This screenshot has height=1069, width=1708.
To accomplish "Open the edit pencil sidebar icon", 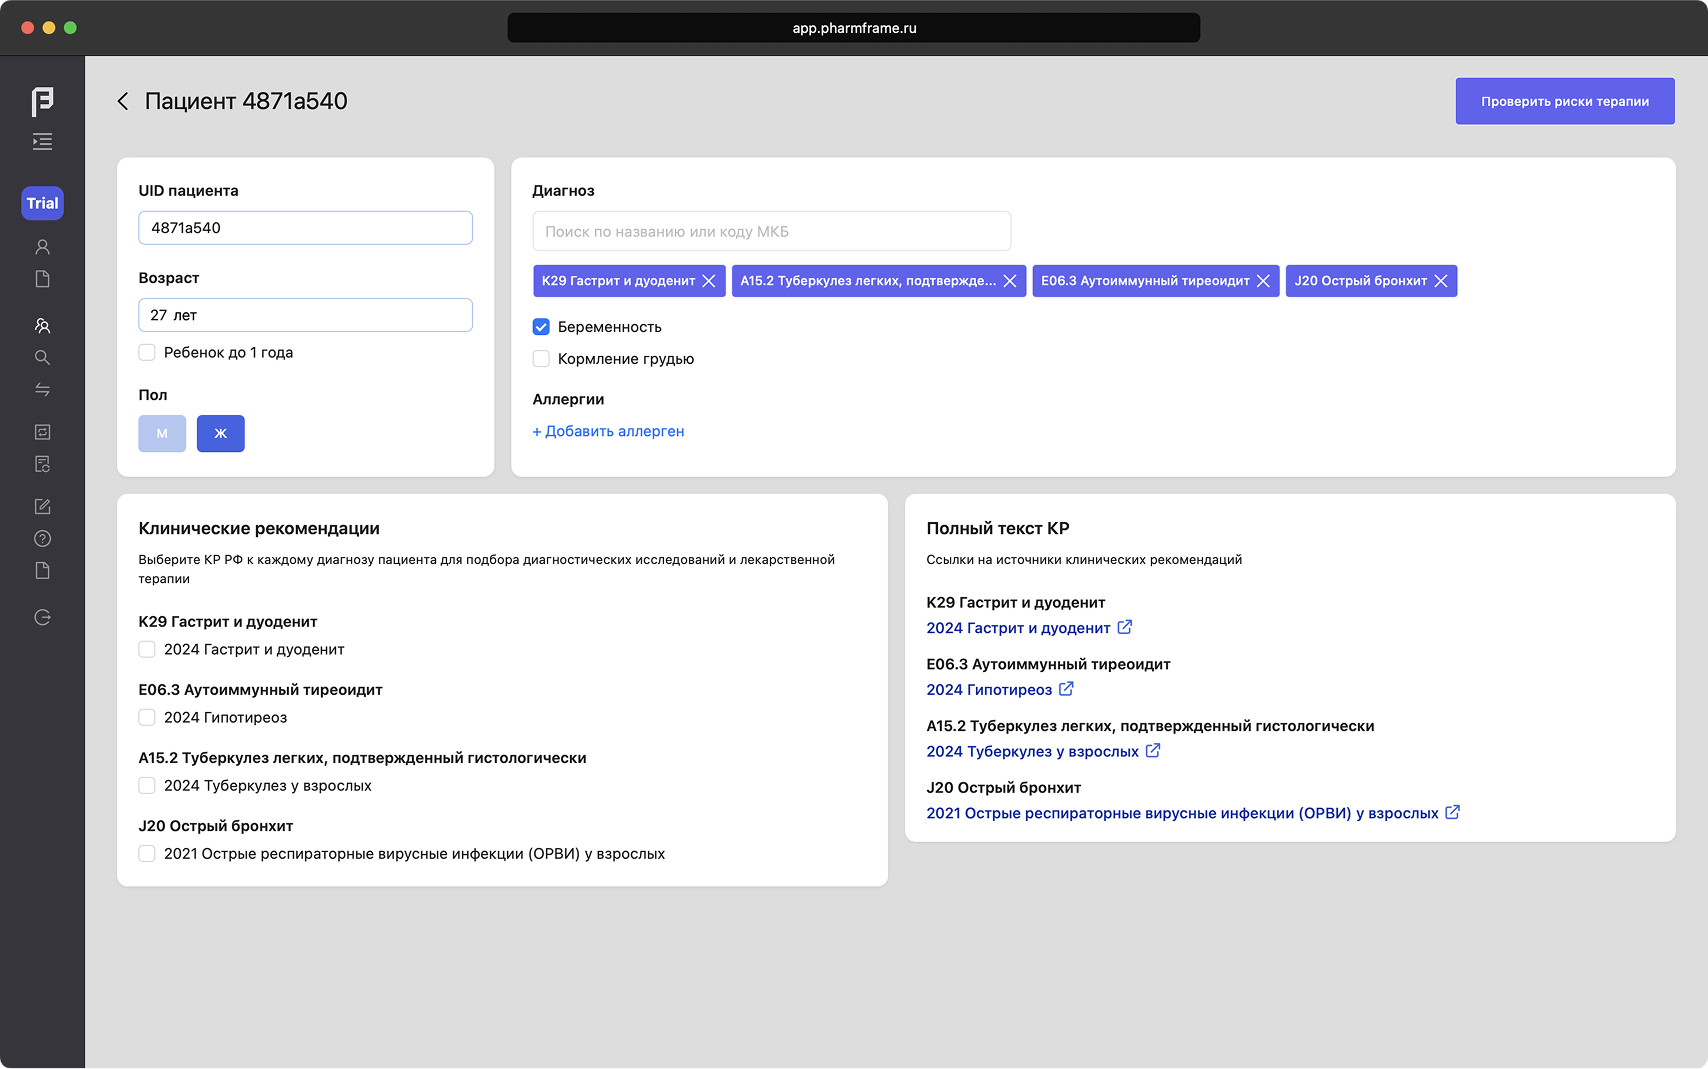I will [x=42, y=507].
